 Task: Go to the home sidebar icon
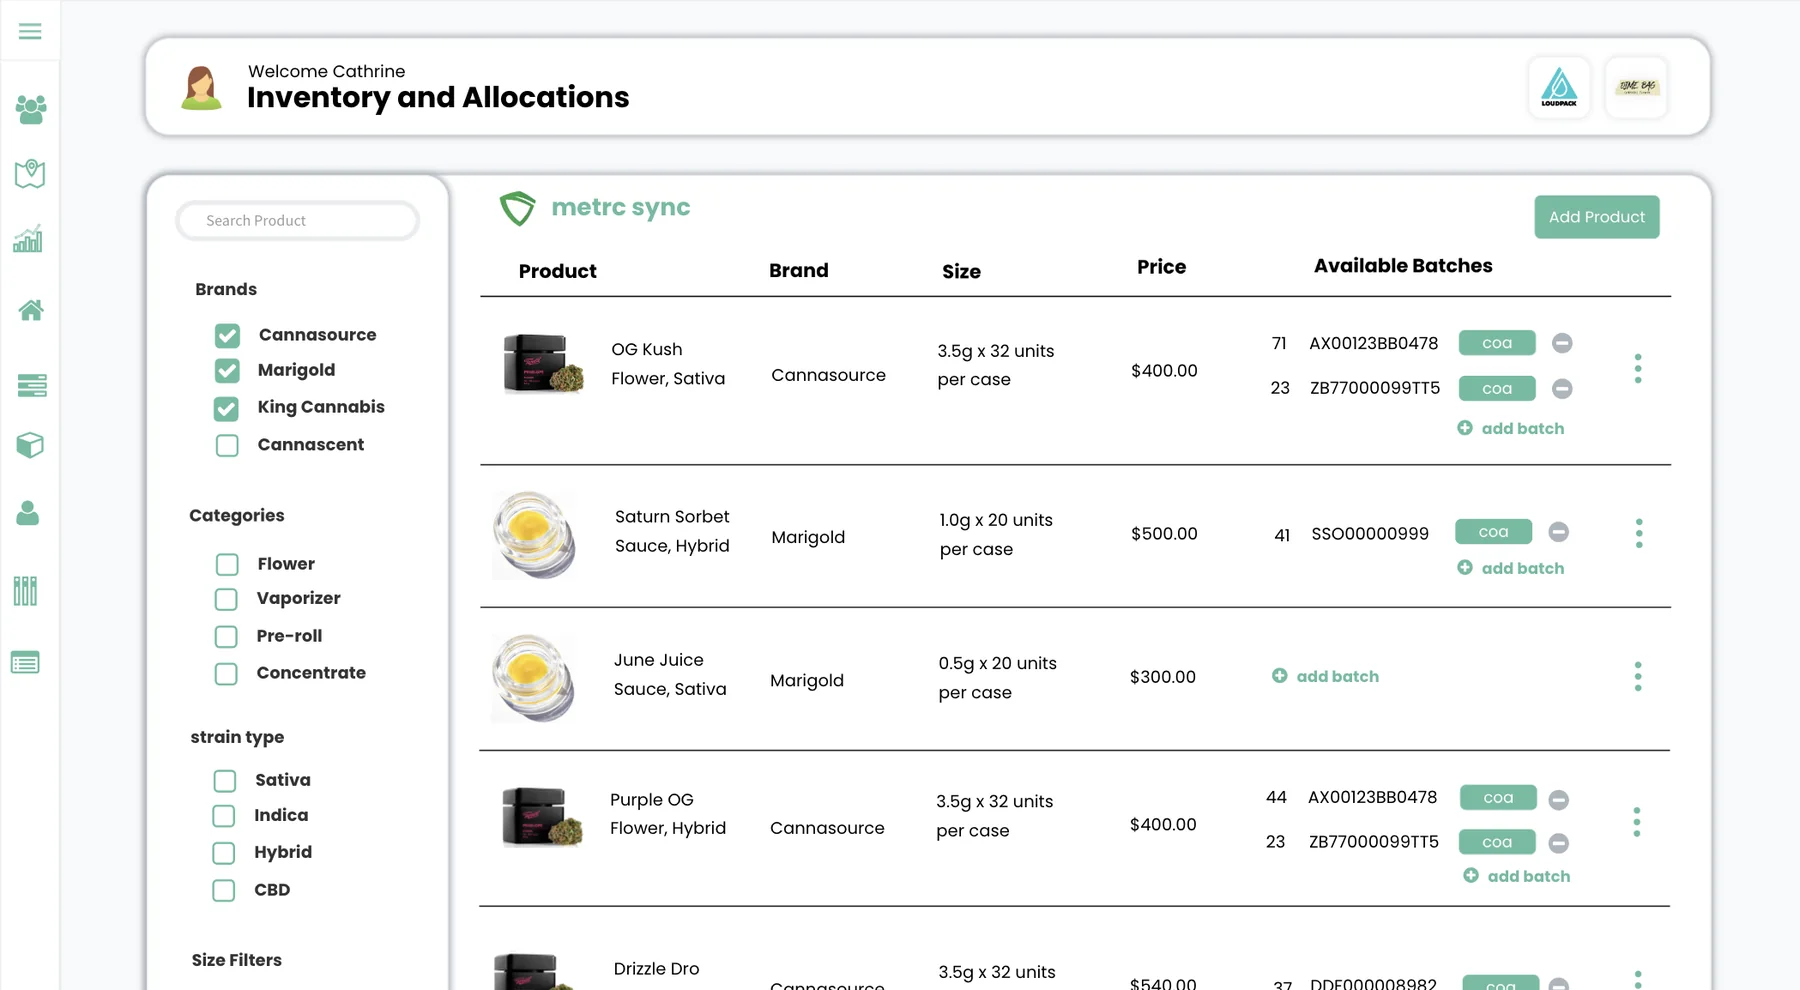[31, 310]
